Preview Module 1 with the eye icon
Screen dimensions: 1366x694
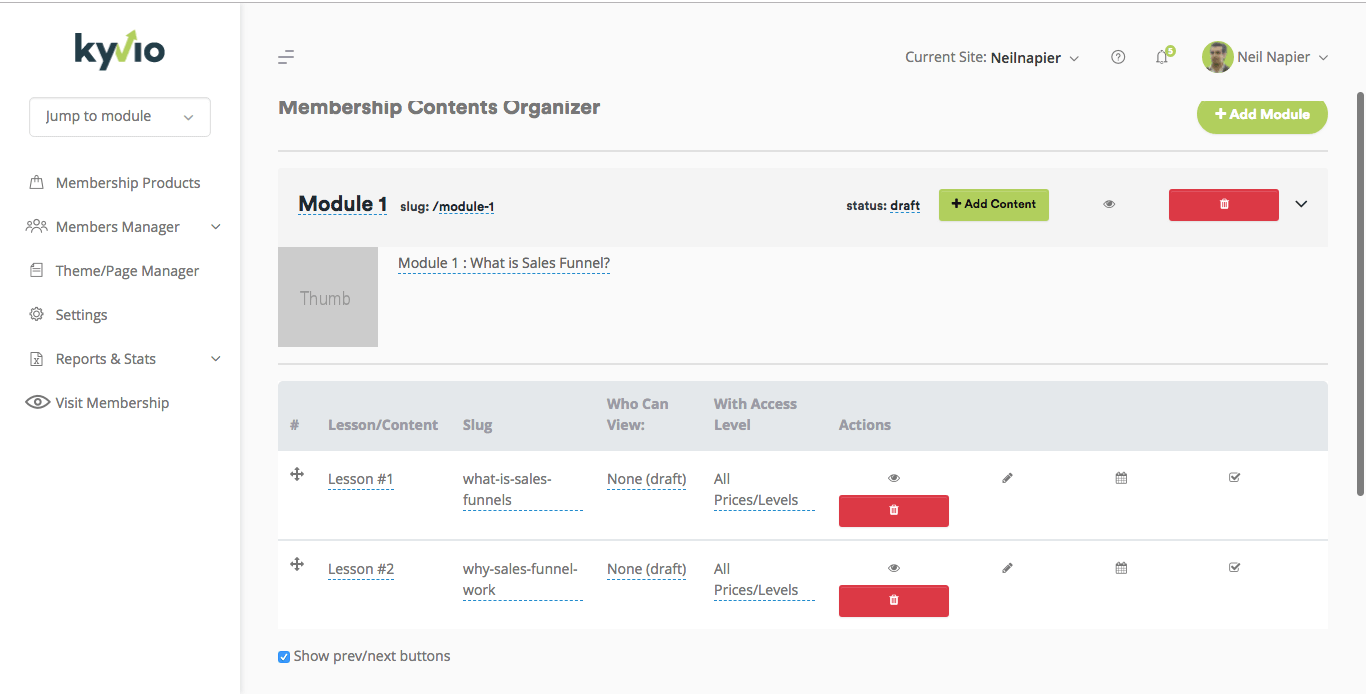coord(1109,204)
